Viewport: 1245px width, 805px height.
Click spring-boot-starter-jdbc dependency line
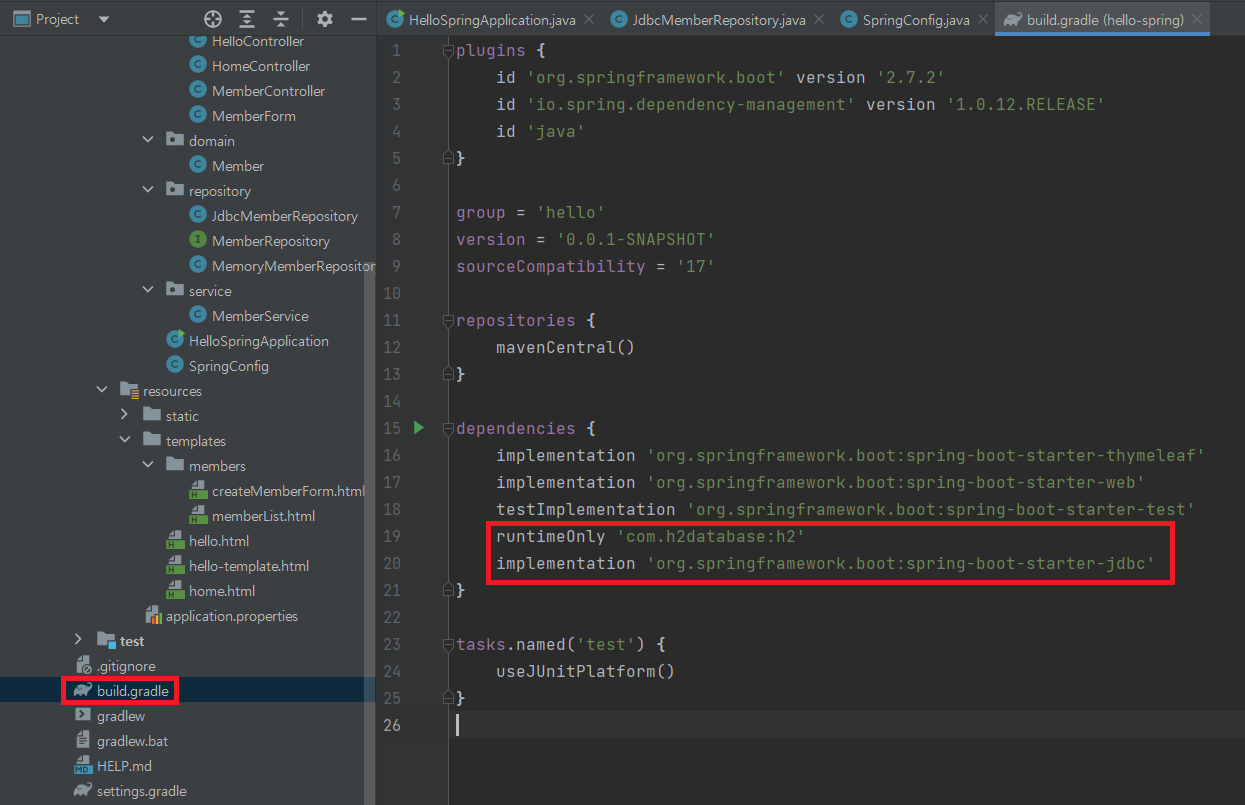tap(825, 563)
